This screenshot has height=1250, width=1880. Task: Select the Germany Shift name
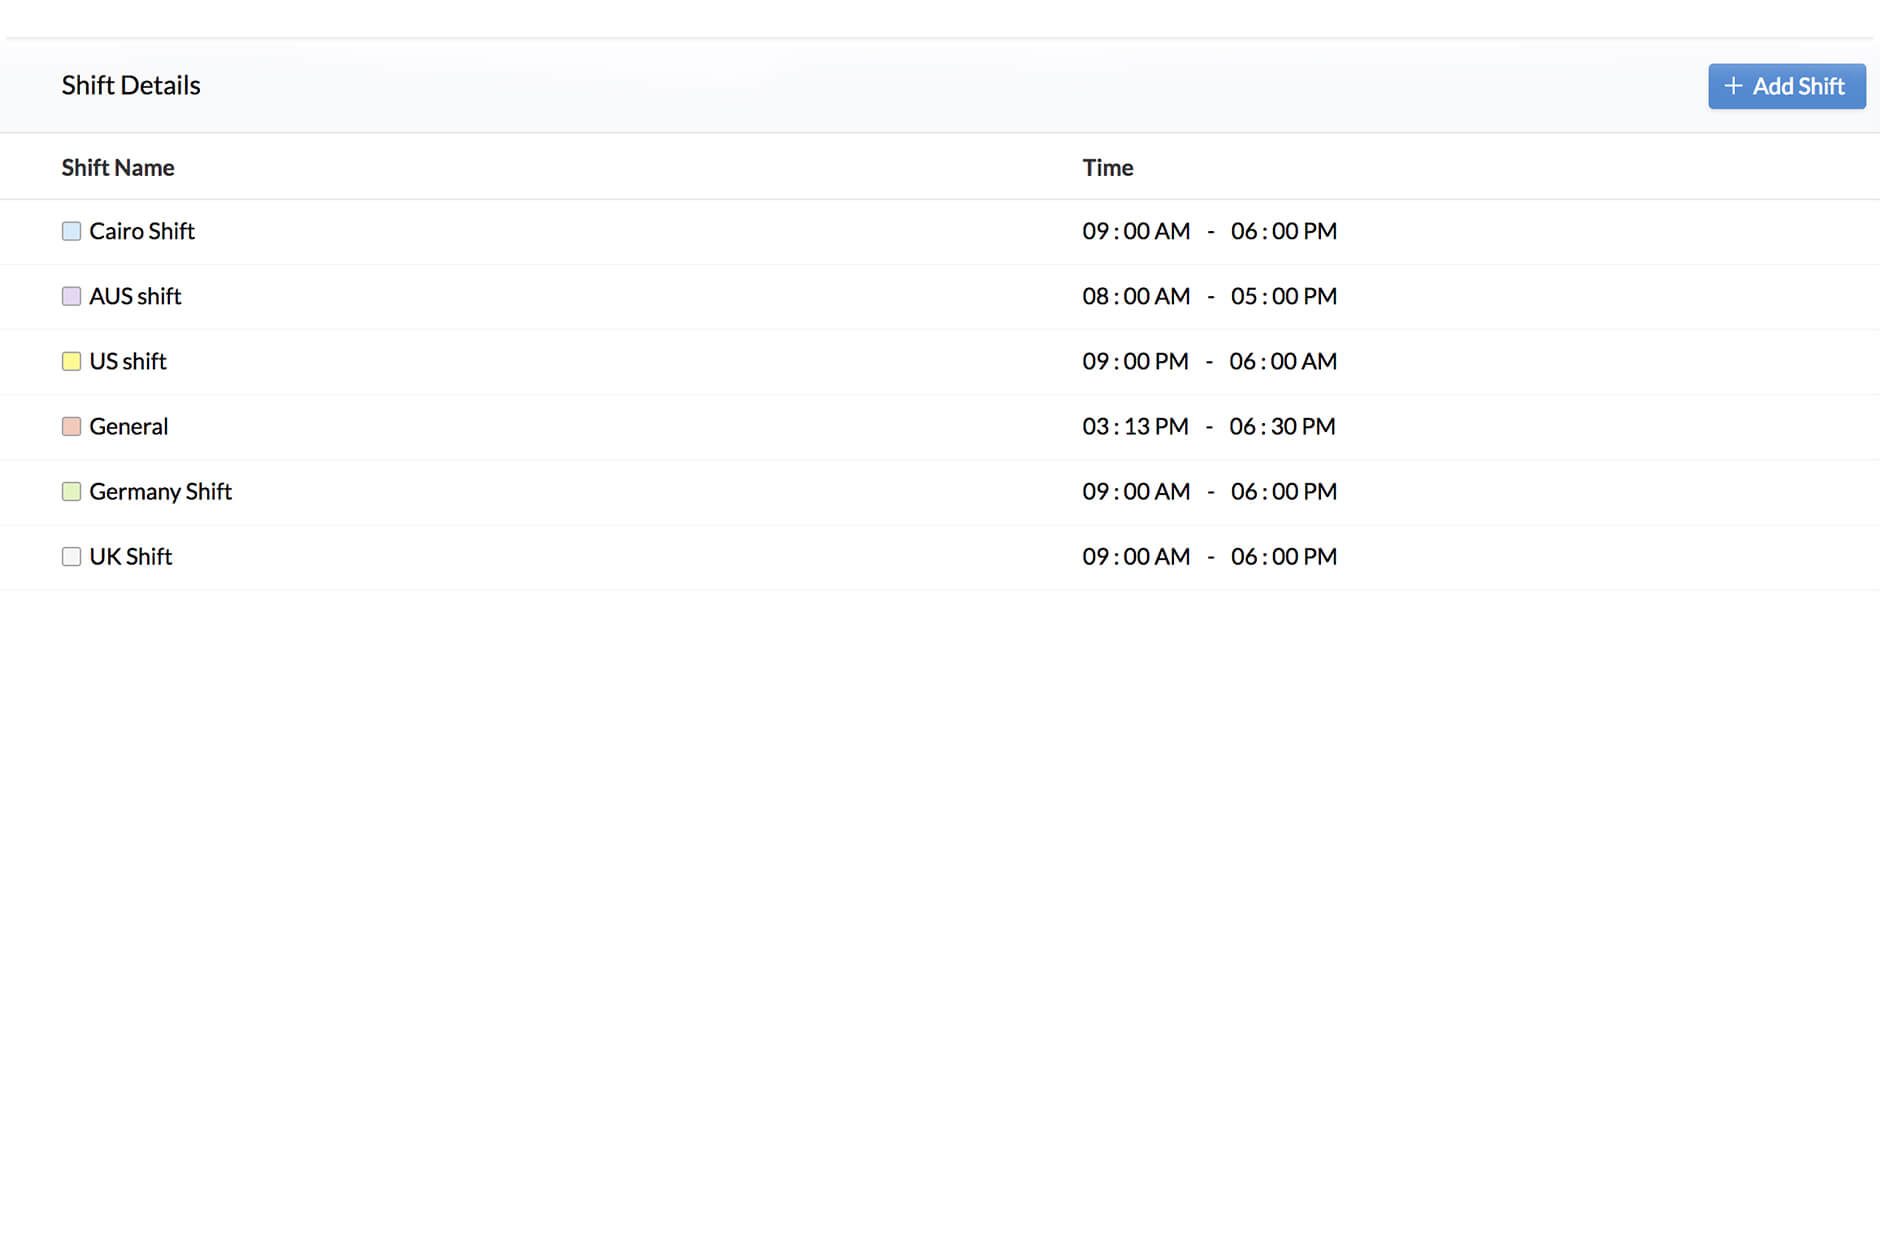[160, 492]
